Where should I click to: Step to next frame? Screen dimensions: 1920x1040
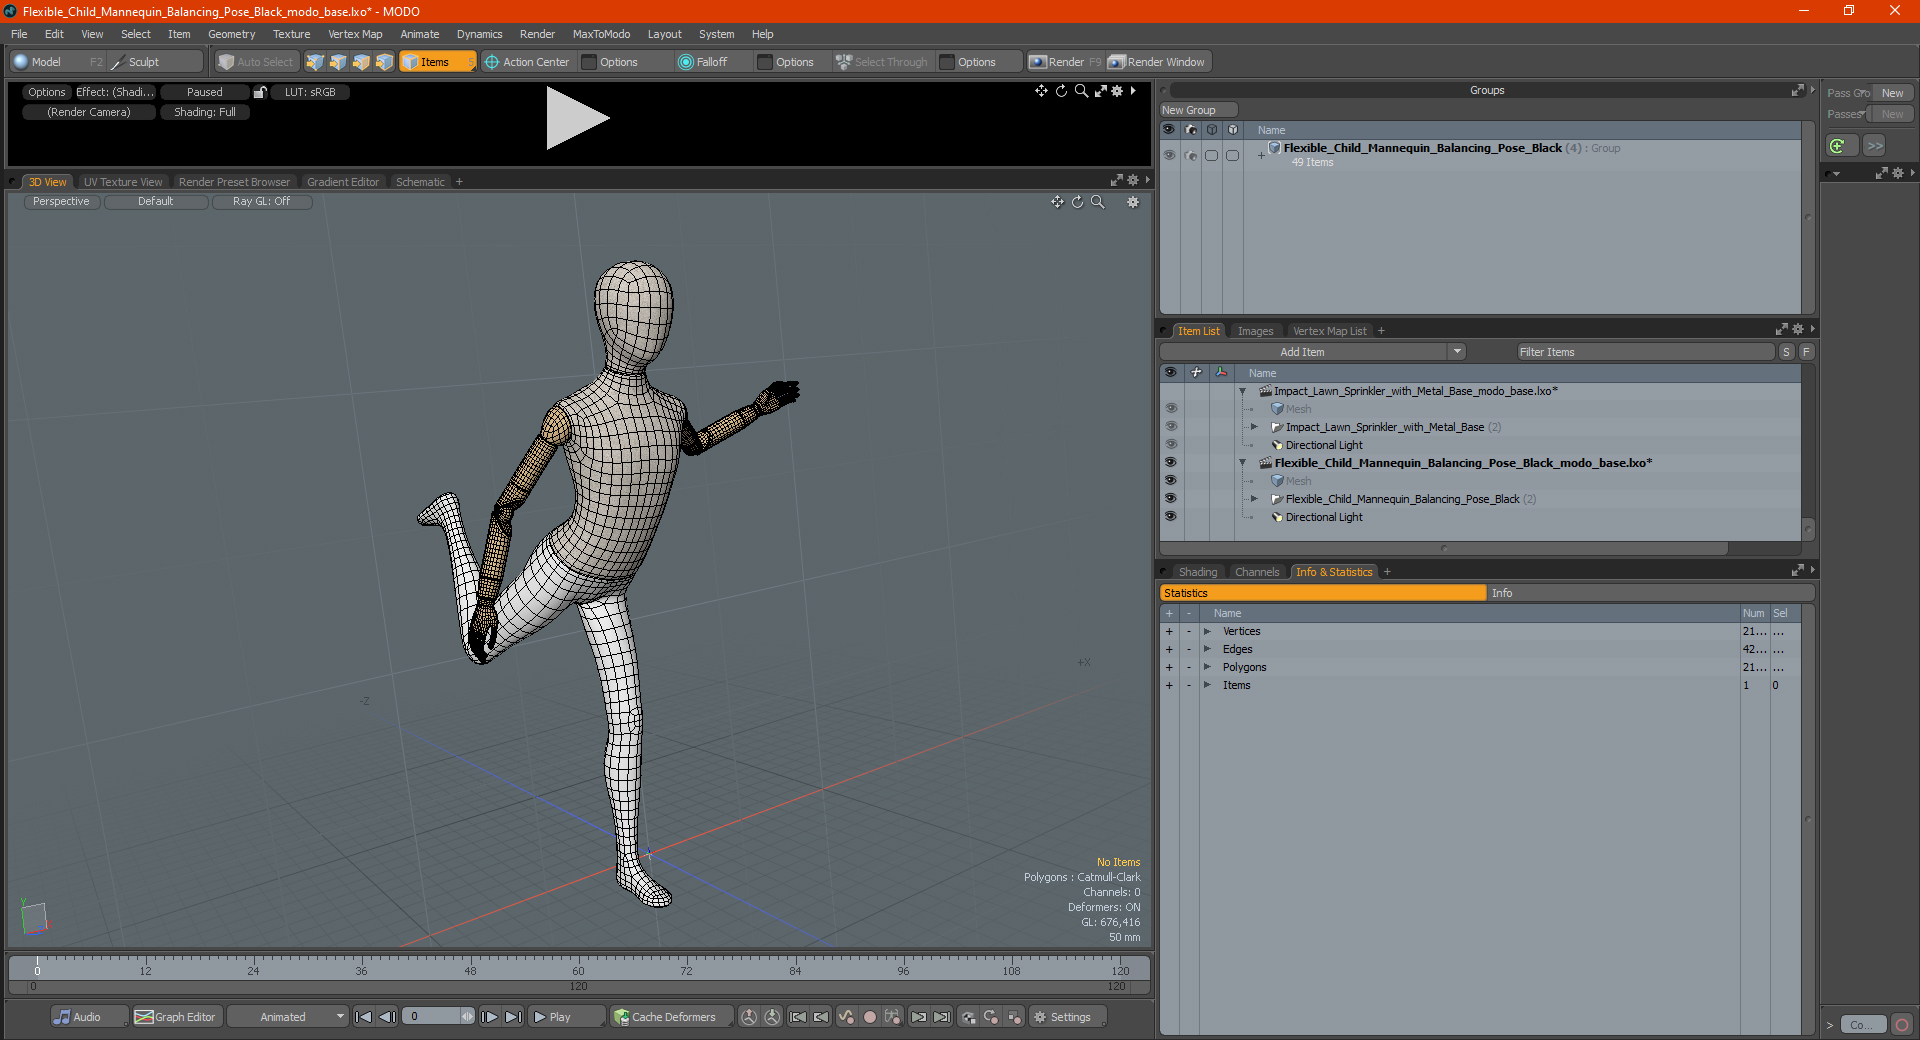click(x=490, y=1017)
